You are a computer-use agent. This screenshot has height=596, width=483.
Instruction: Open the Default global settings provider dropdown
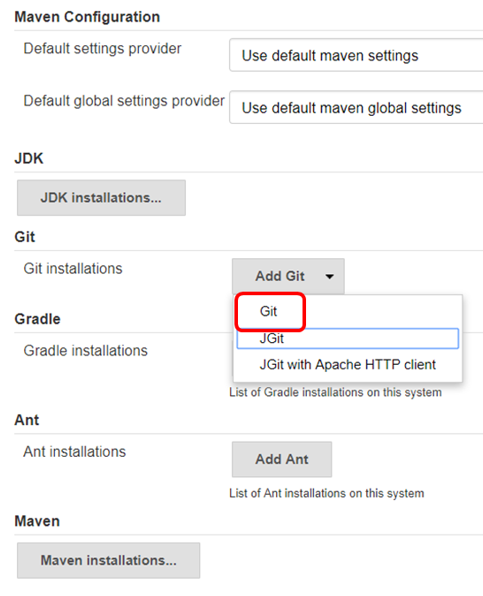coord(356,107)
